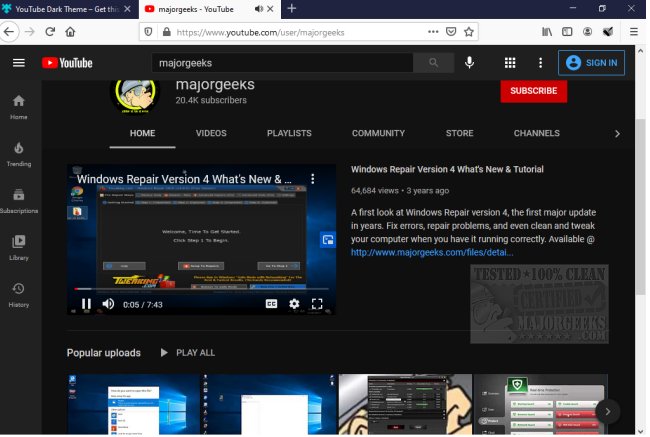
Task: Select the STORE channel tab
Action: click(459, 134)
